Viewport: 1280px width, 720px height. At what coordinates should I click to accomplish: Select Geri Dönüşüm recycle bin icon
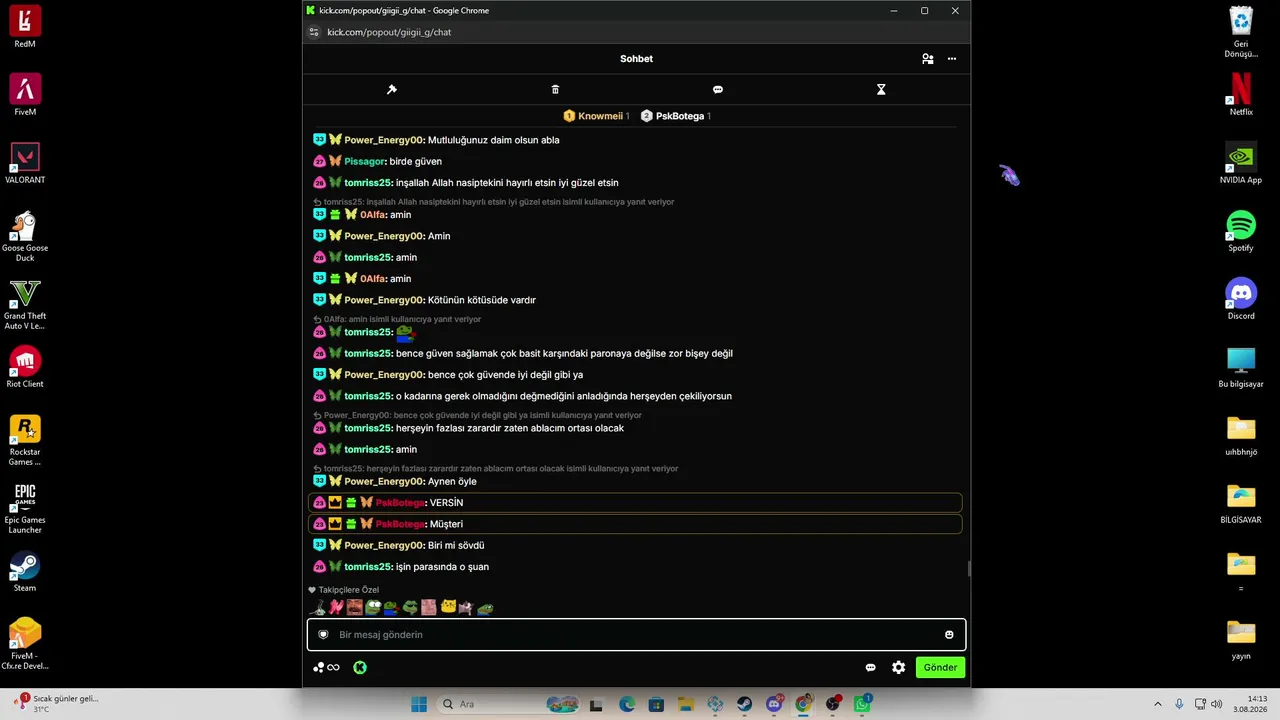[x=1241, y=32]
